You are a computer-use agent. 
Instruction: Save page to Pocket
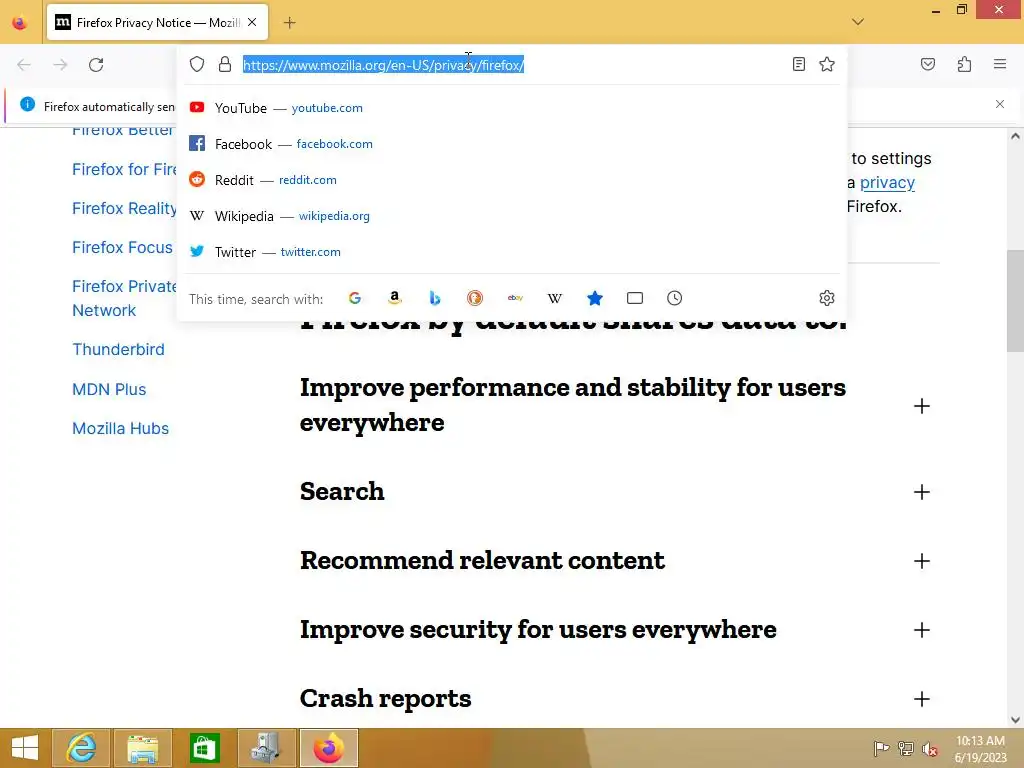point(927,64)
